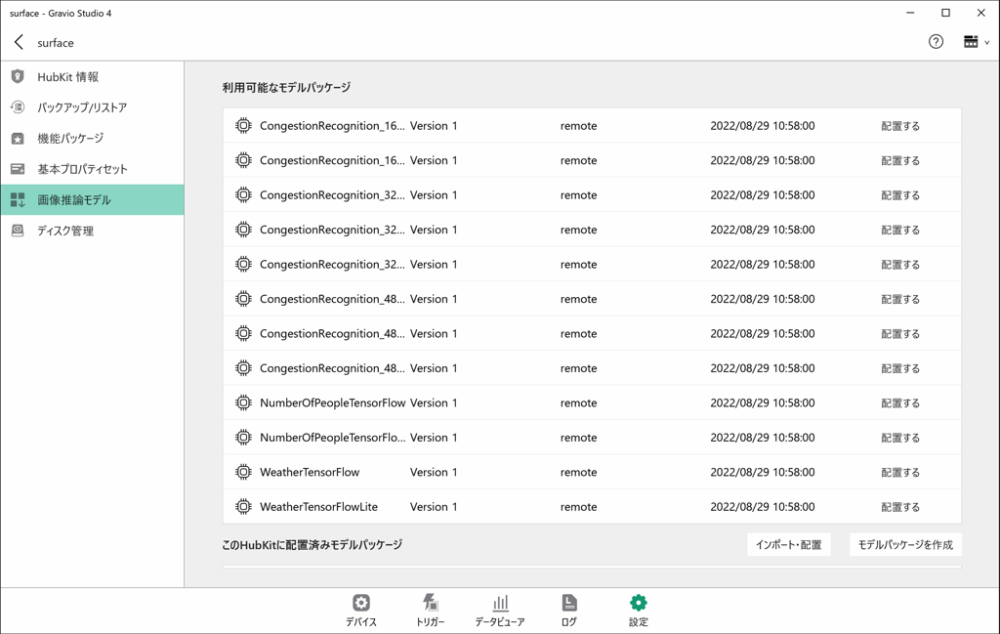Open the ログ document icon
Screen dimensions: 1000x634
pyautogui.click(x=569, y=603)
